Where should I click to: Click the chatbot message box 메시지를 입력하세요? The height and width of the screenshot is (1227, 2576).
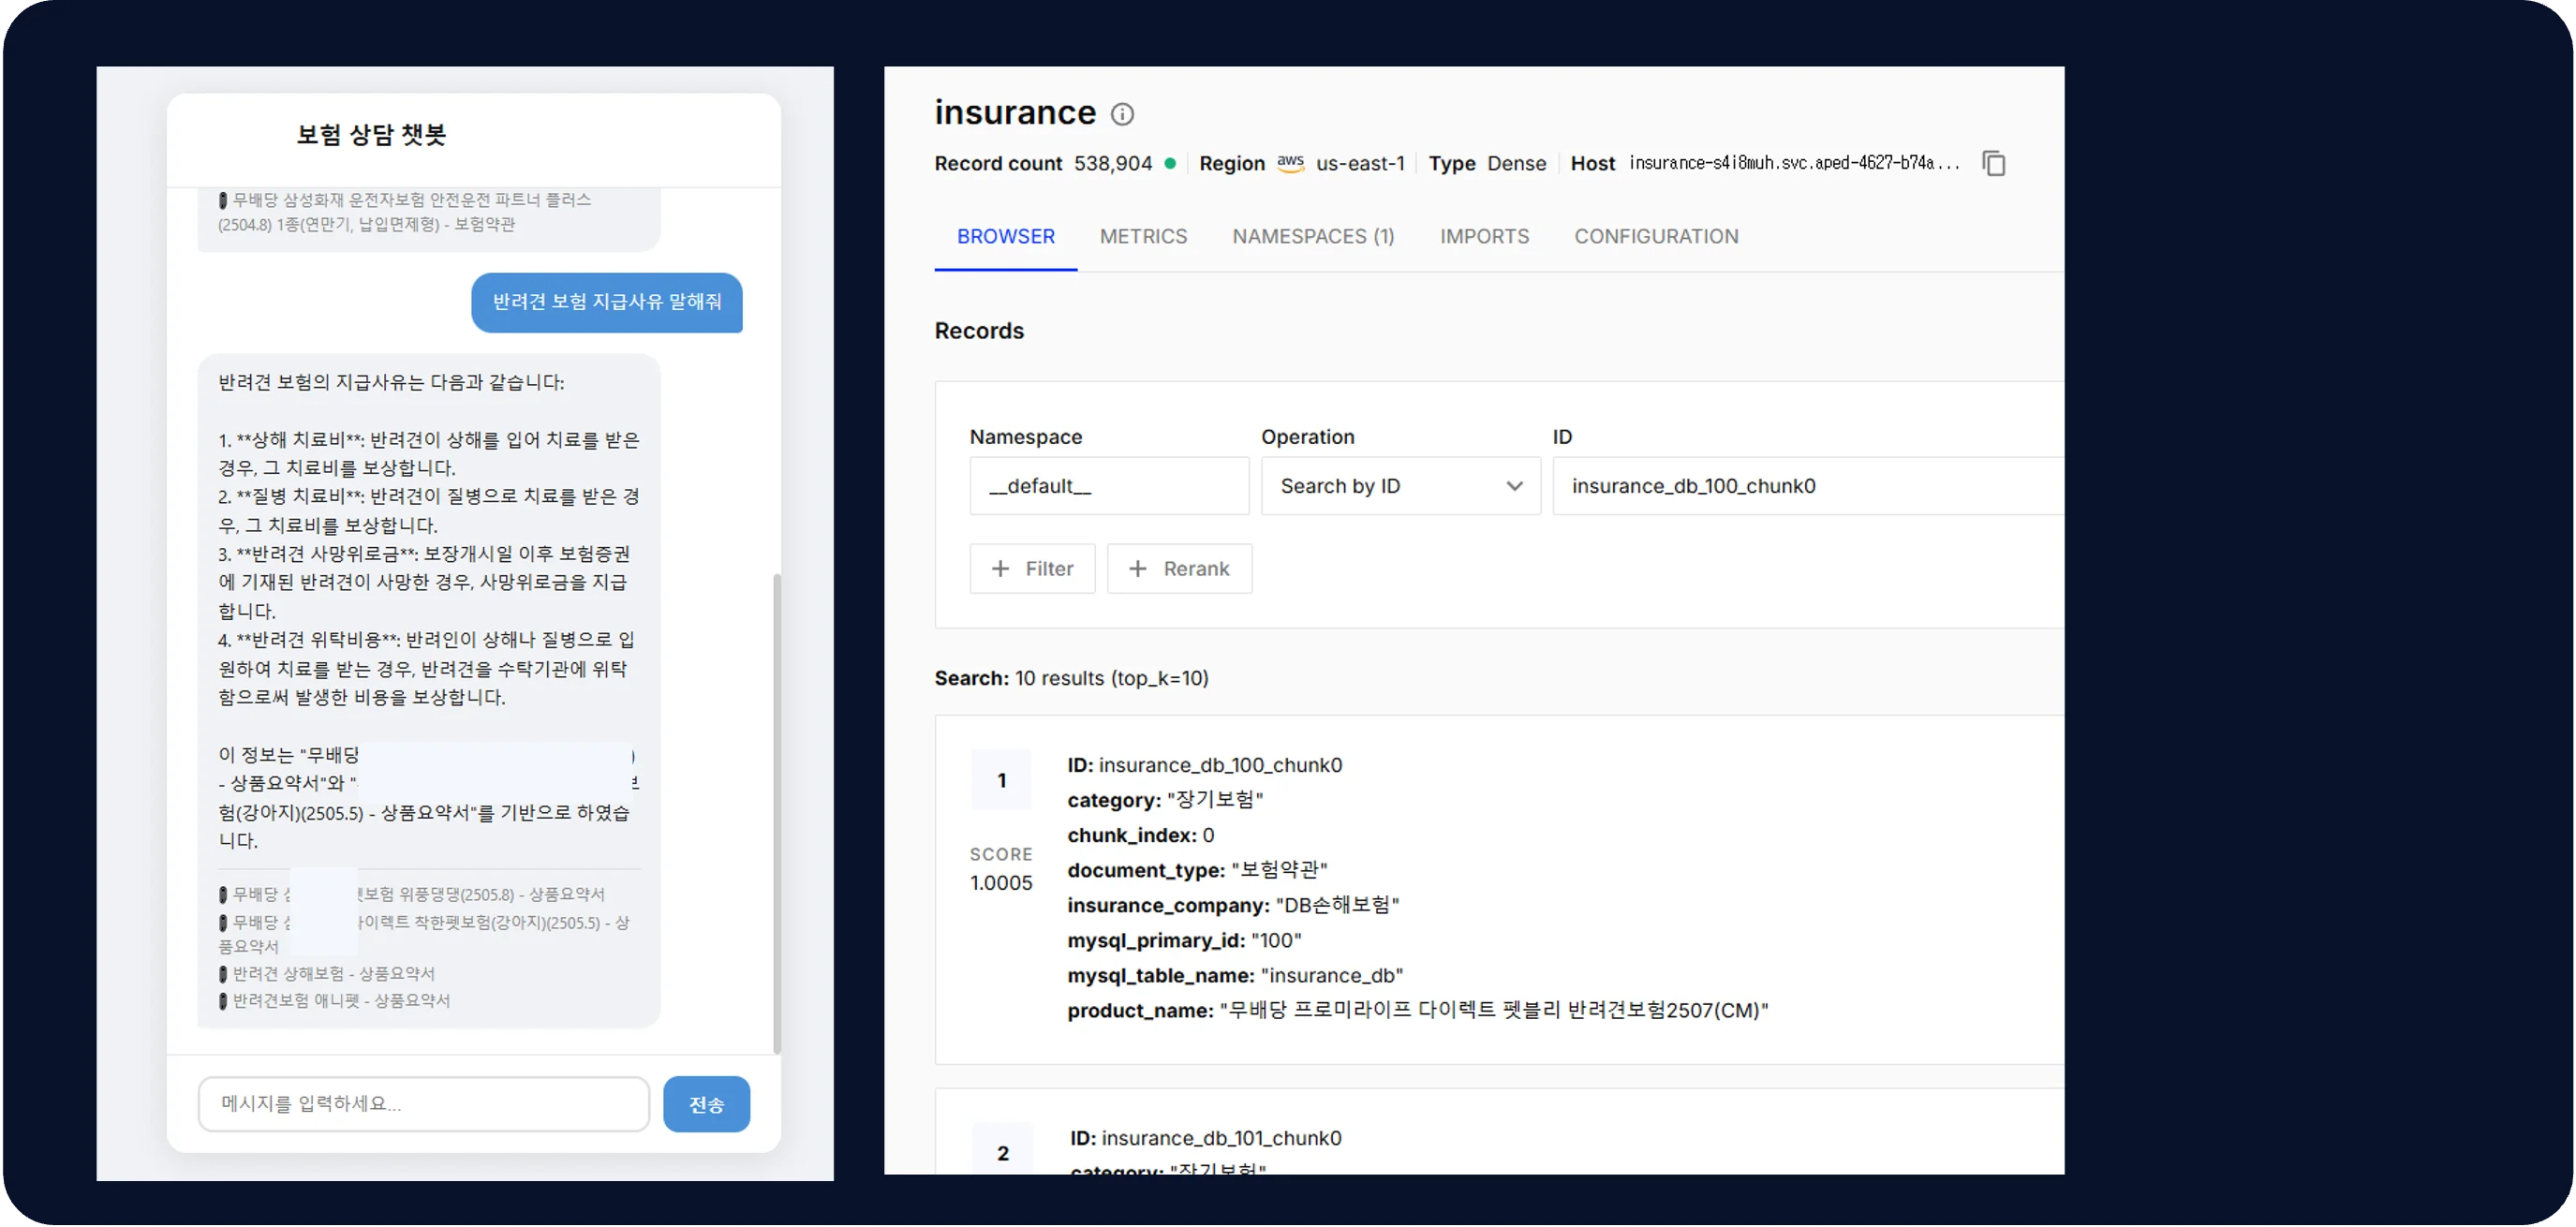424,1104
